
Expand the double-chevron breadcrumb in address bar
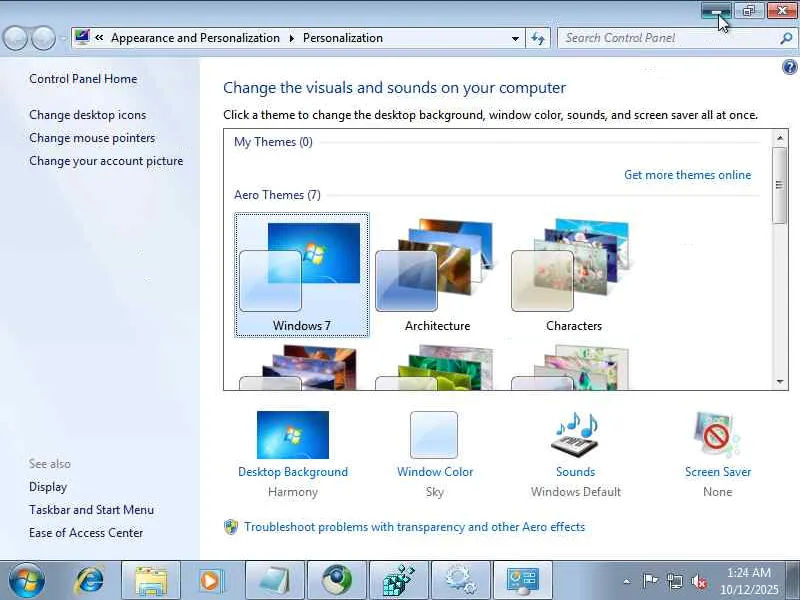99,38
